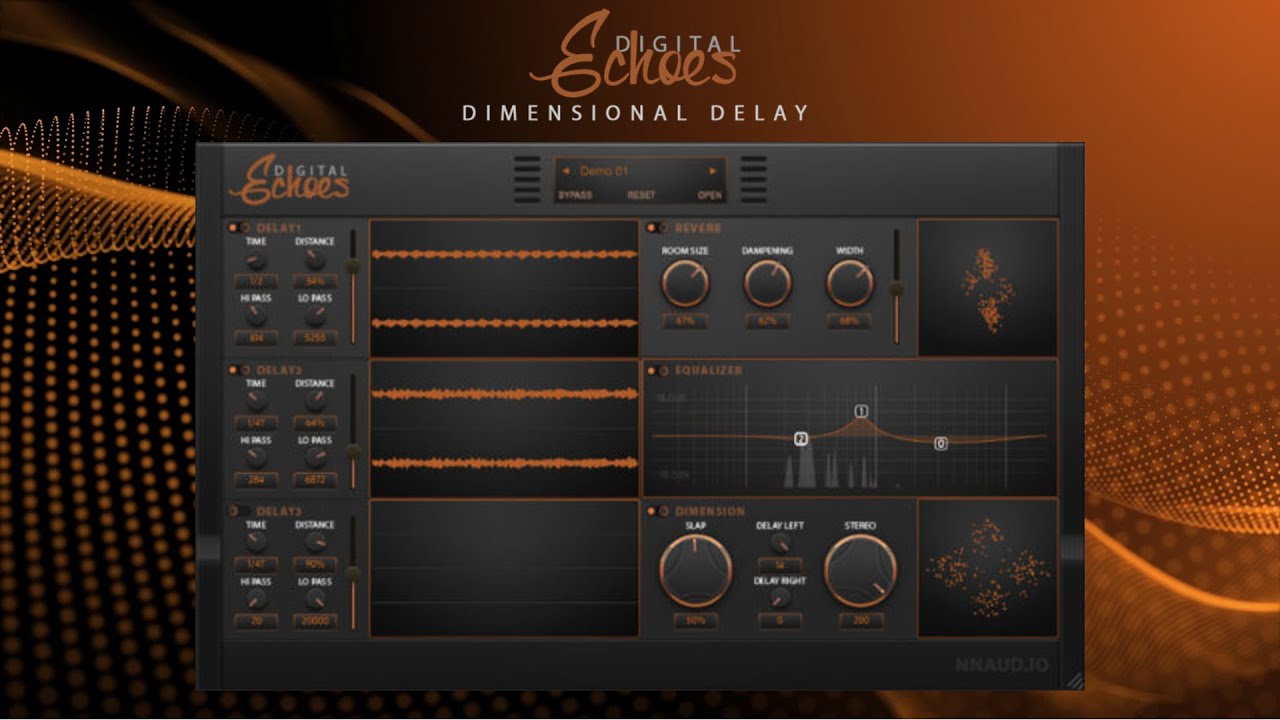The height and width of the screenshot is (720, 1280).
Task: Click the Reverb Room Size knob
Action: point(686,284)
